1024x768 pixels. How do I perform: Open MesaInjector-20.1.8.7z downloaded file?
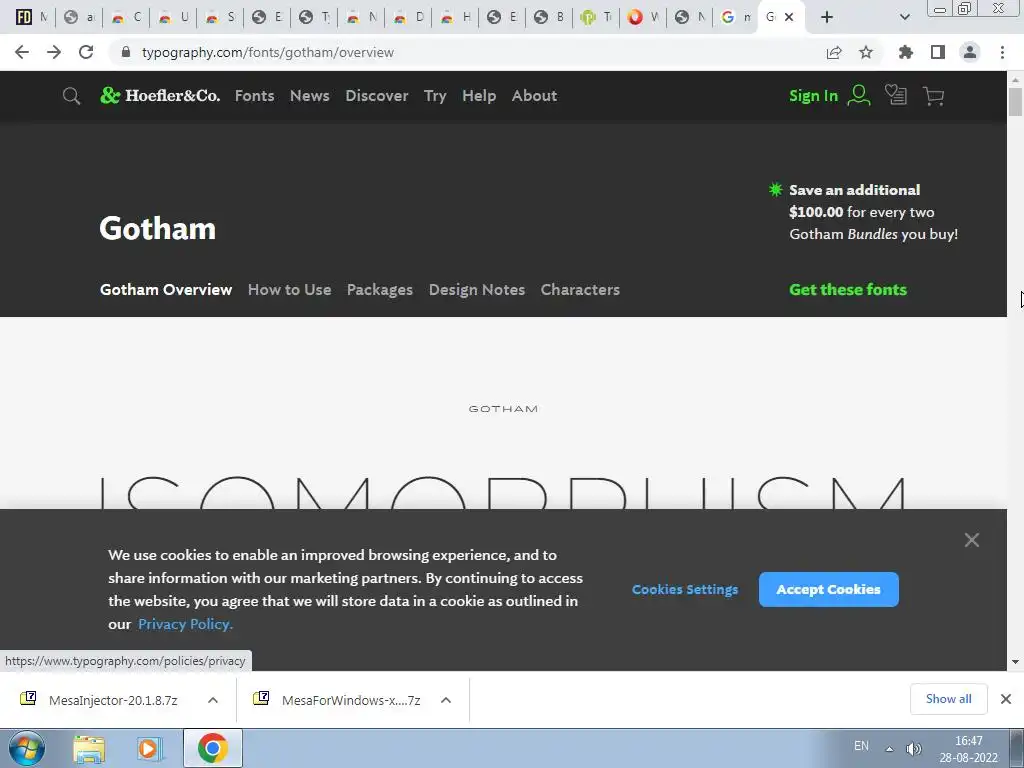pos(112,700)
